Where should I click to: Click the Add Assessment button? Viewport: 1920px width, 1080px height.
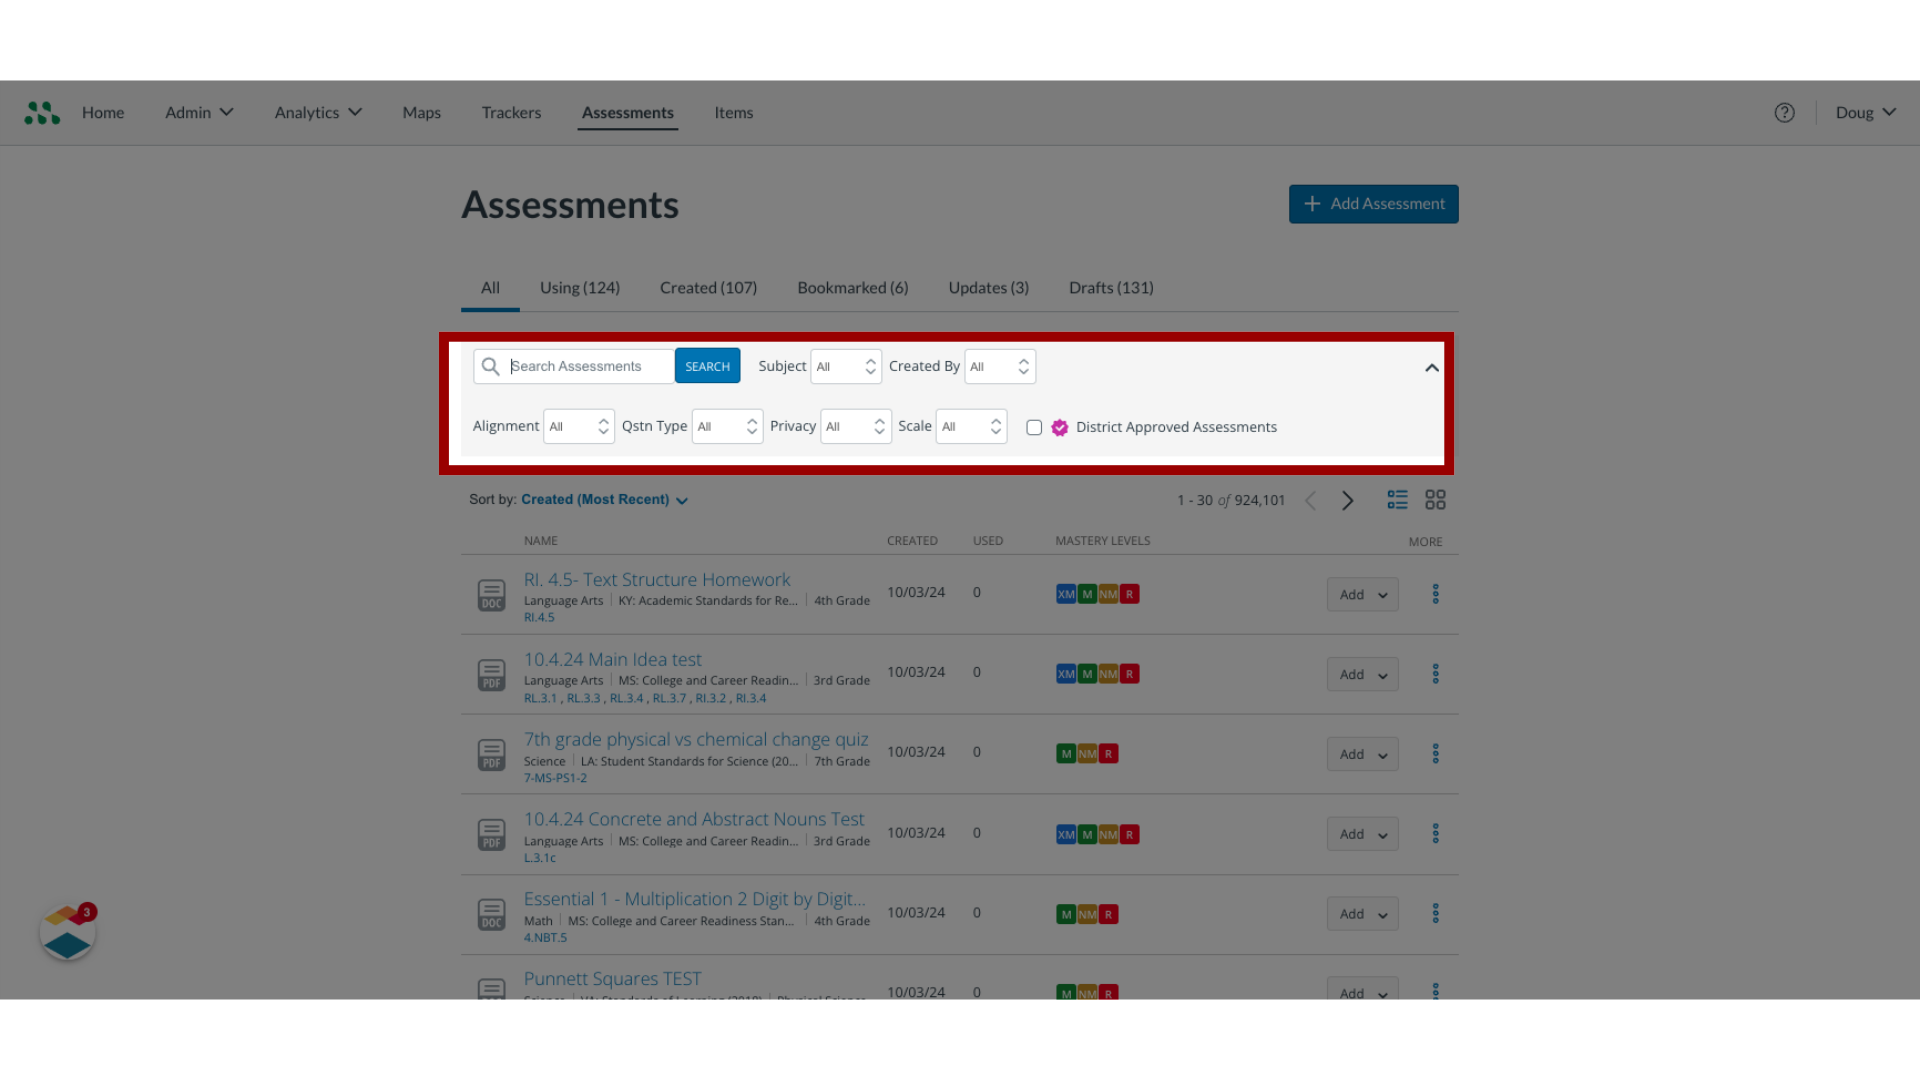click(x=1373, y=203)
